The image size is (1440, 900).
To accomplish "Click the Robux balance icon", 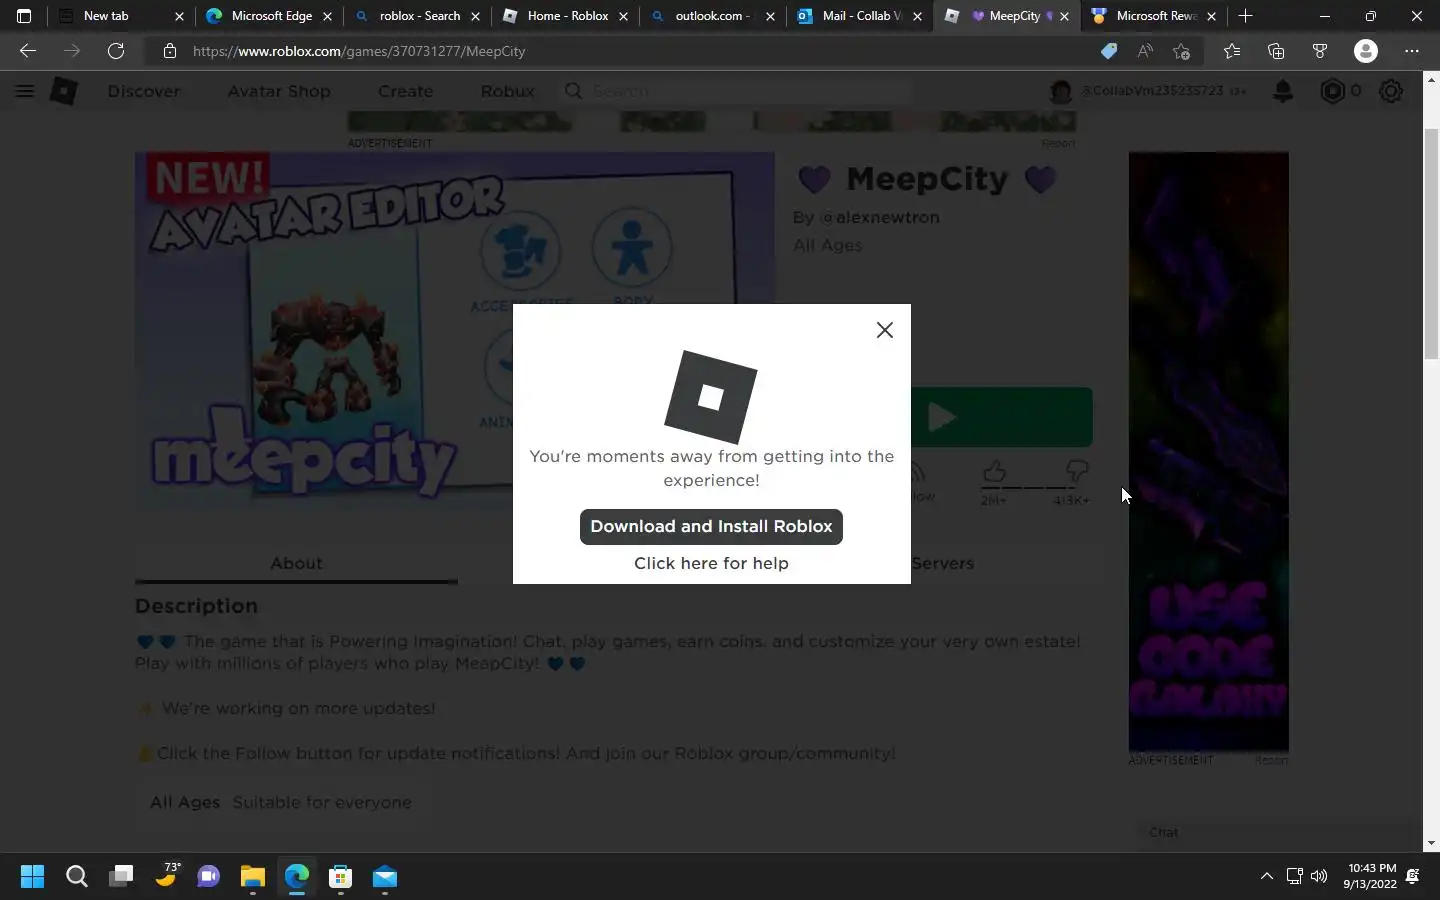I will pyautogui.click(x=1332, y=91).
